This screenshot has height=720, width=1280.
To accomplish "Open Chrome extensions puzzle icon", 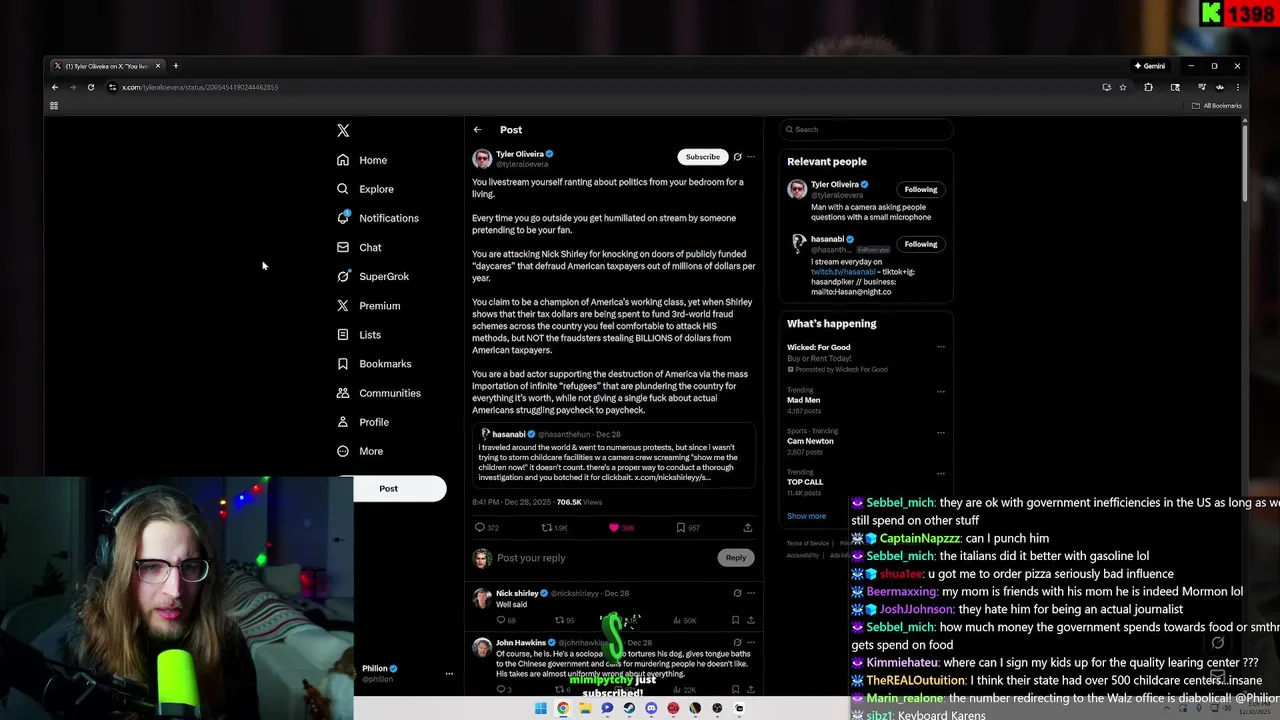I will pyautogui.click(x=1148, y=87).
